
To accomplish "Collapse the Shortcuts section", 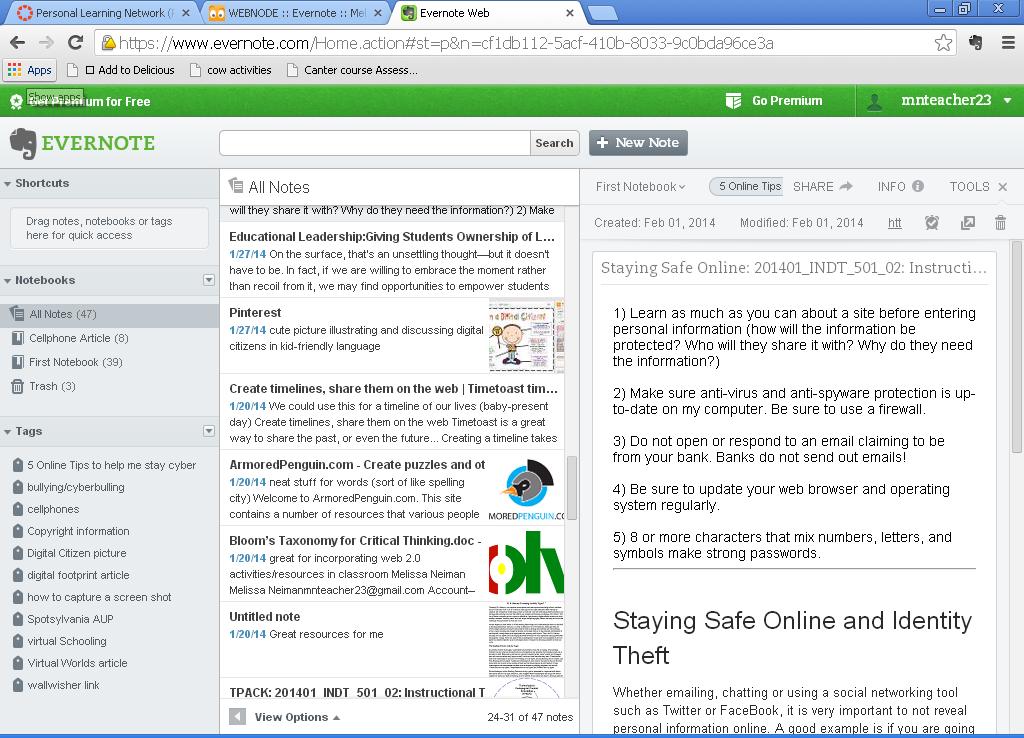I will [x=7, y=184].
